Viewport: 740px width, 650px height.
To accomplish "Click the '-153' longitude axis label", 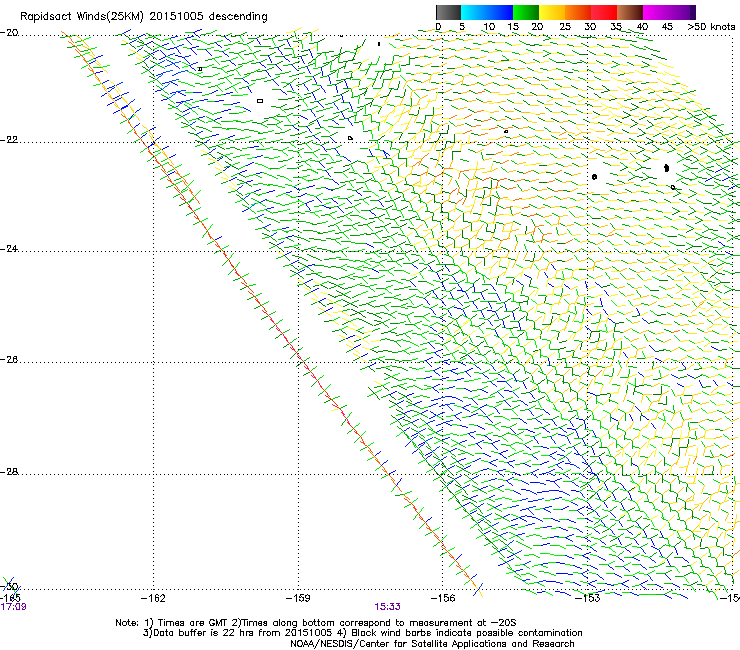I will (588, 598).
